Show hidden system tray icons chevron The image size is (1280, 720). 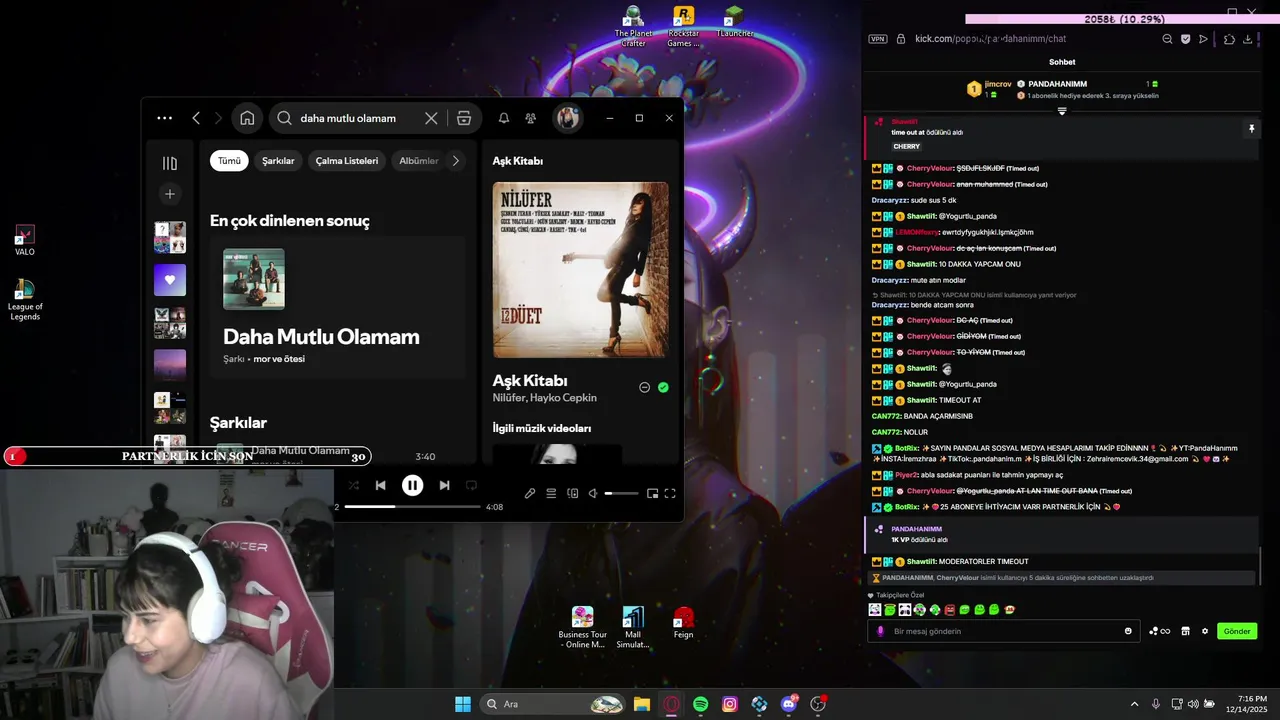[x=1134, y=704]
